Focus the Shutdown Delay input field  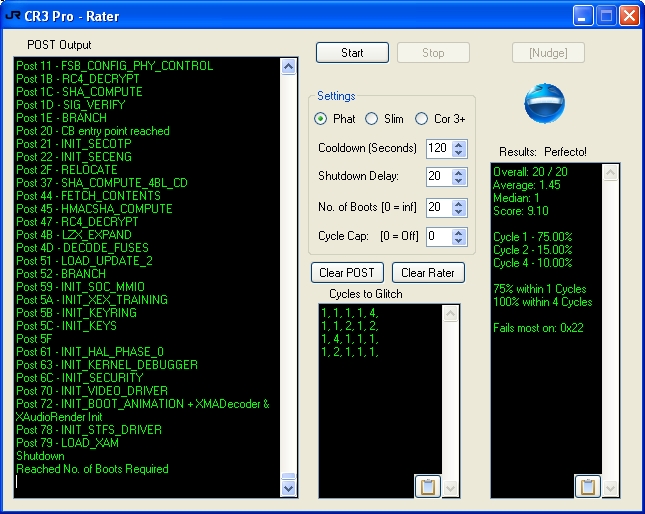tap(439, 177)
